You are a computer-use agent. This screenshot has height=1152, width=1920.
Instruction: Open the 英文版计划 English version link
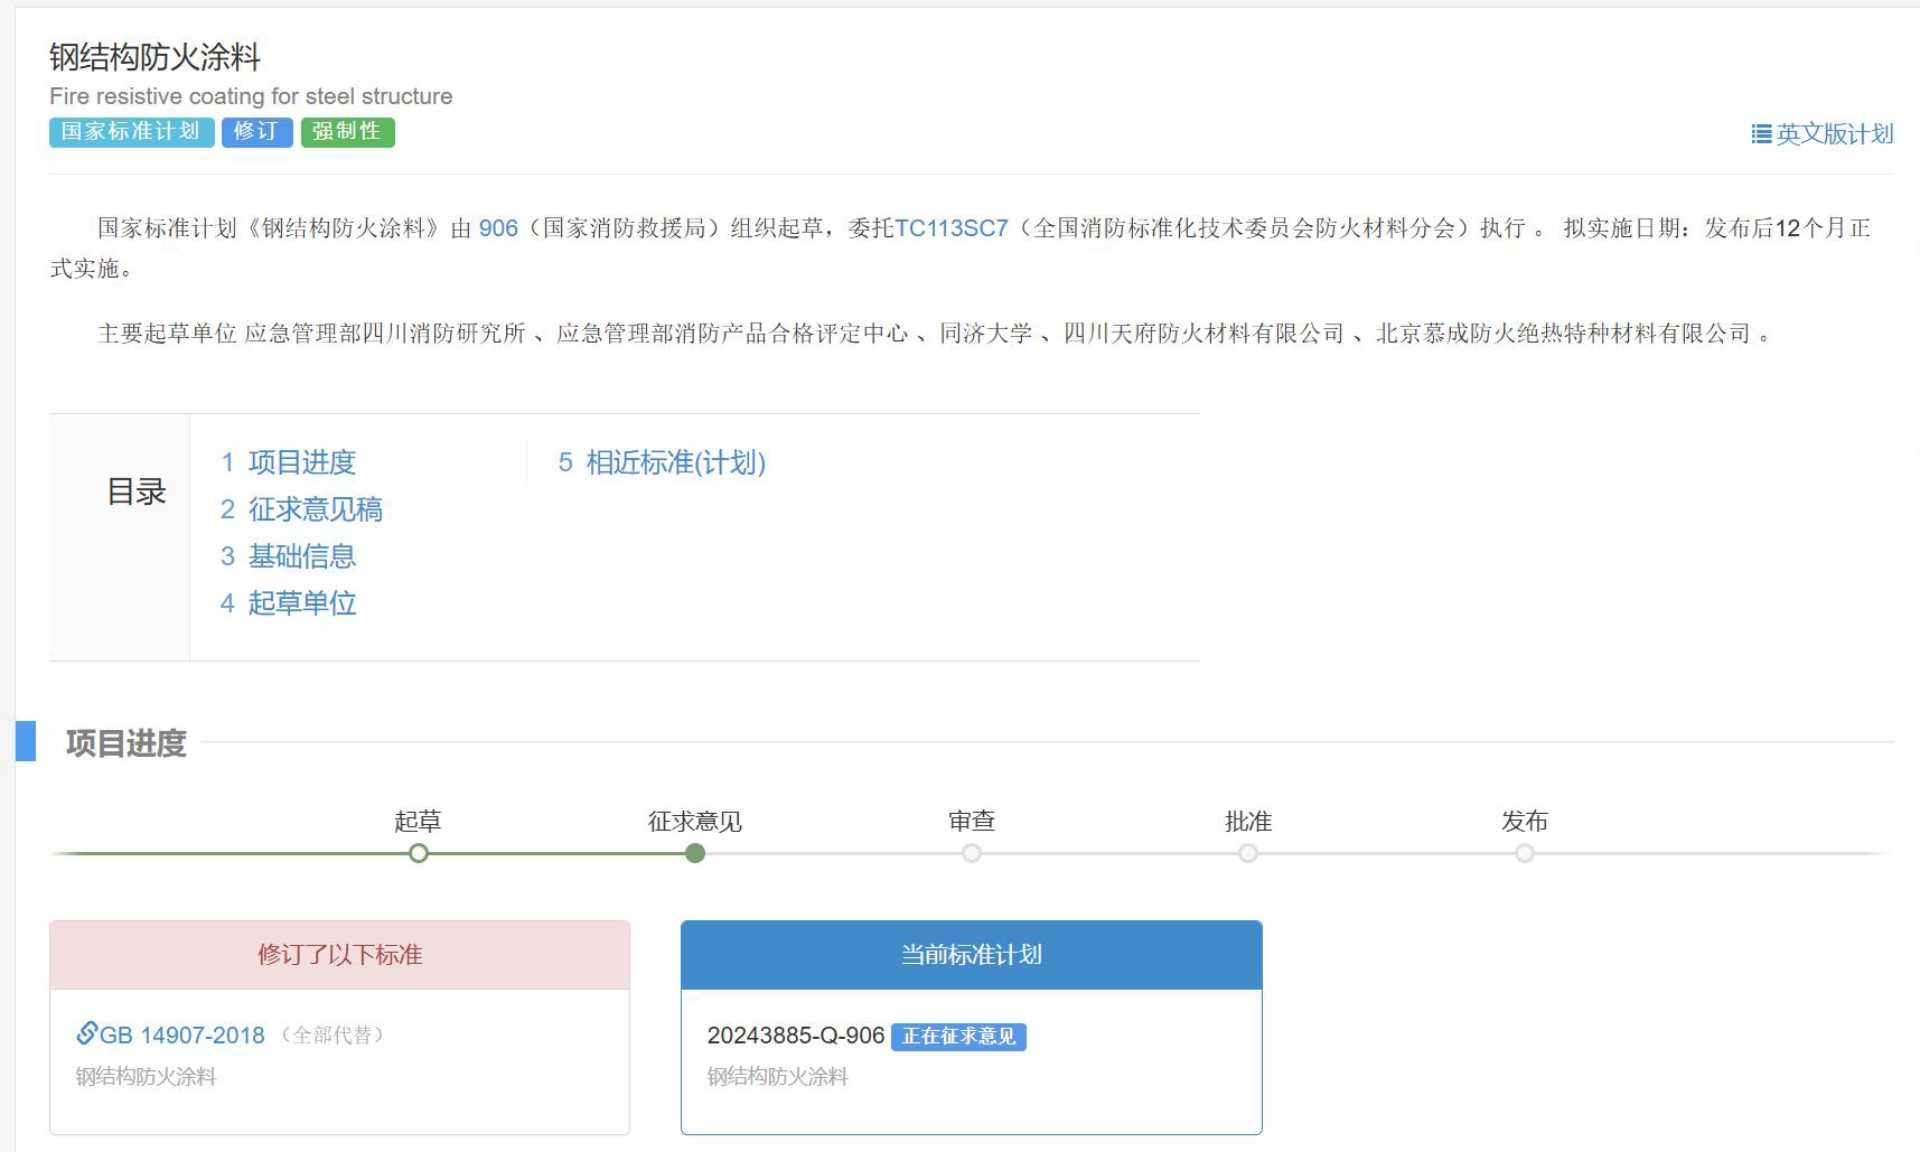(x=1834, y=134)
